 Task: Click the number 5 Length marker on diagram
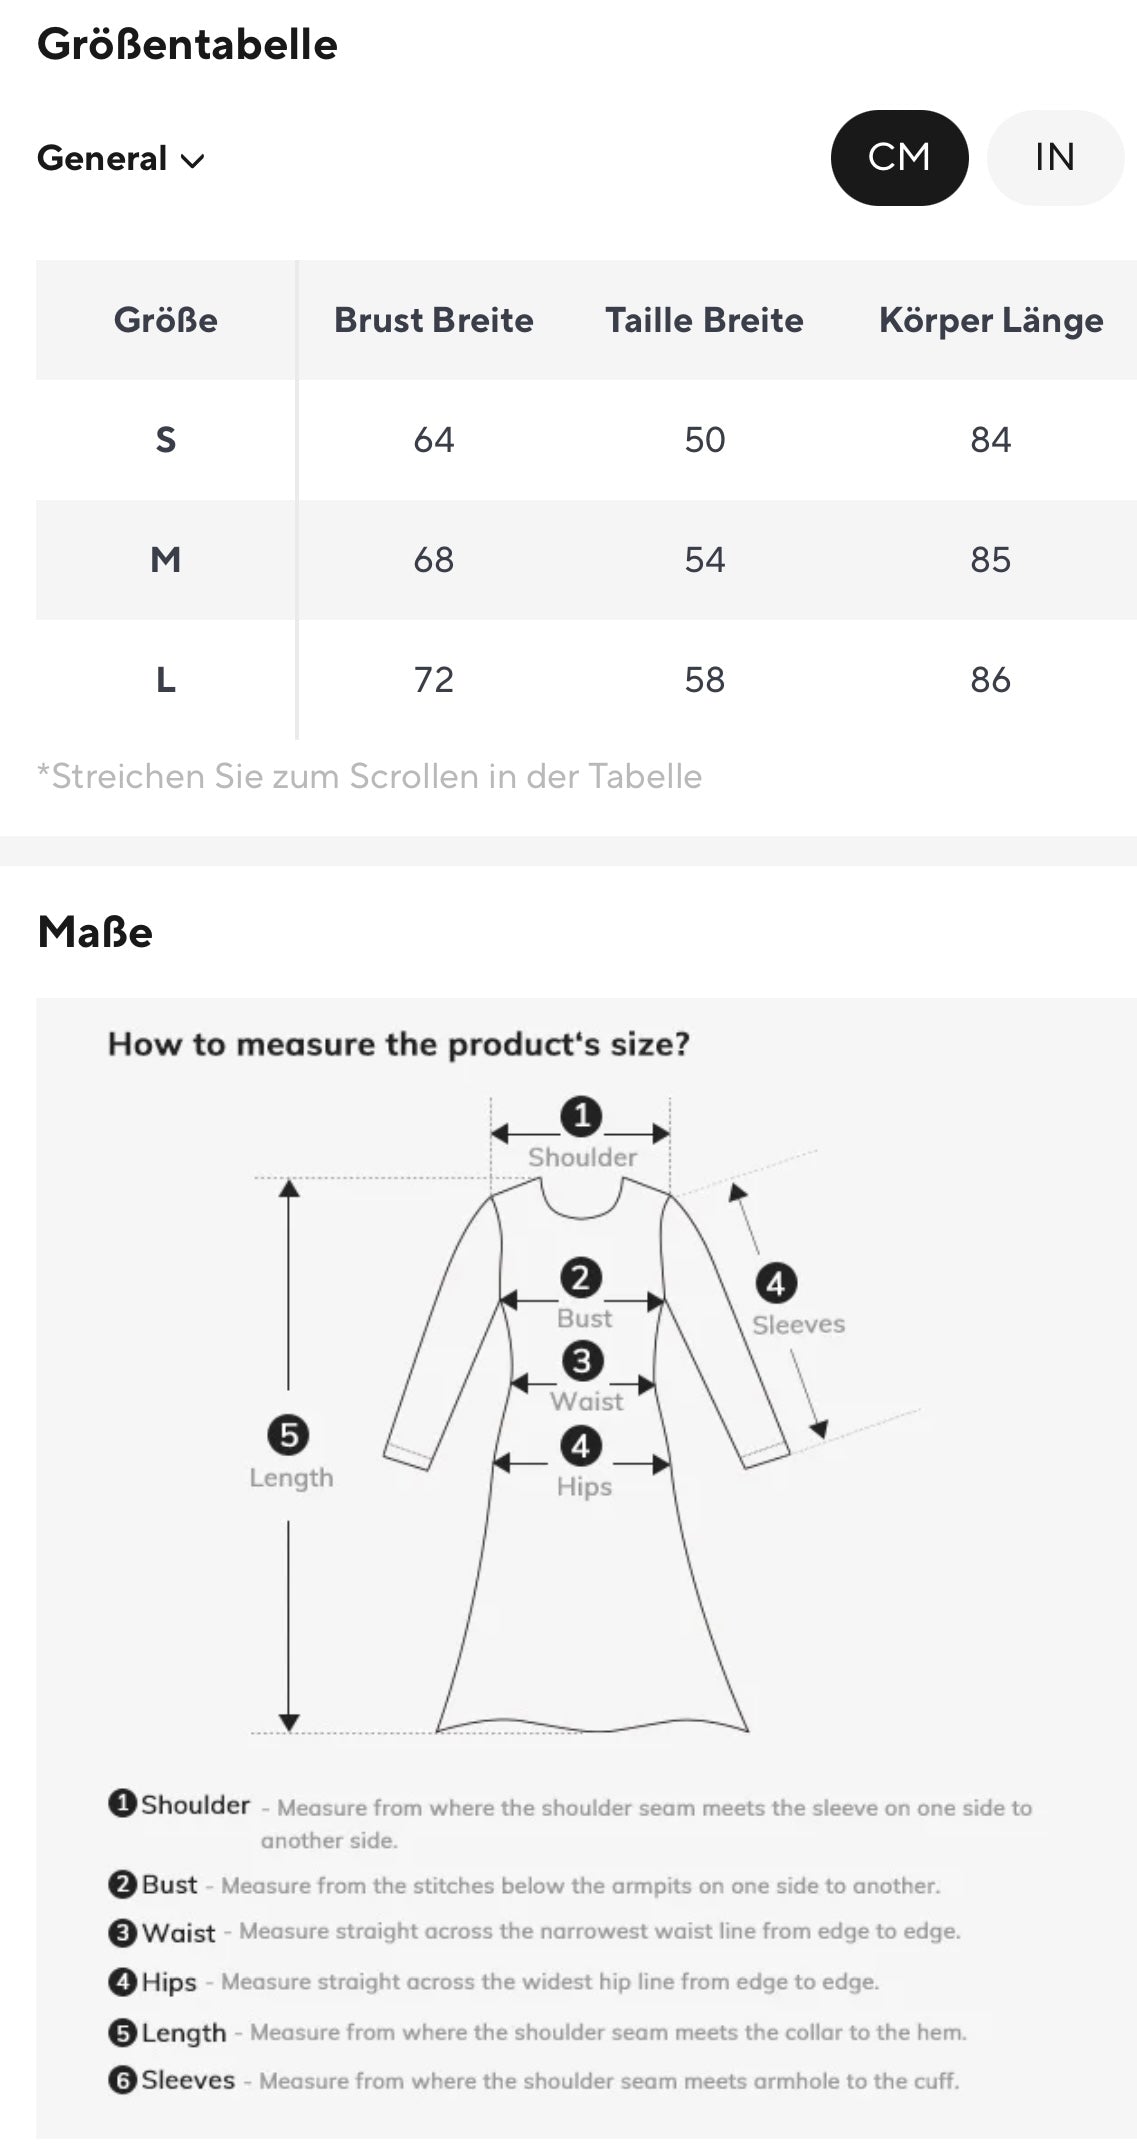tap(288, 1435)
